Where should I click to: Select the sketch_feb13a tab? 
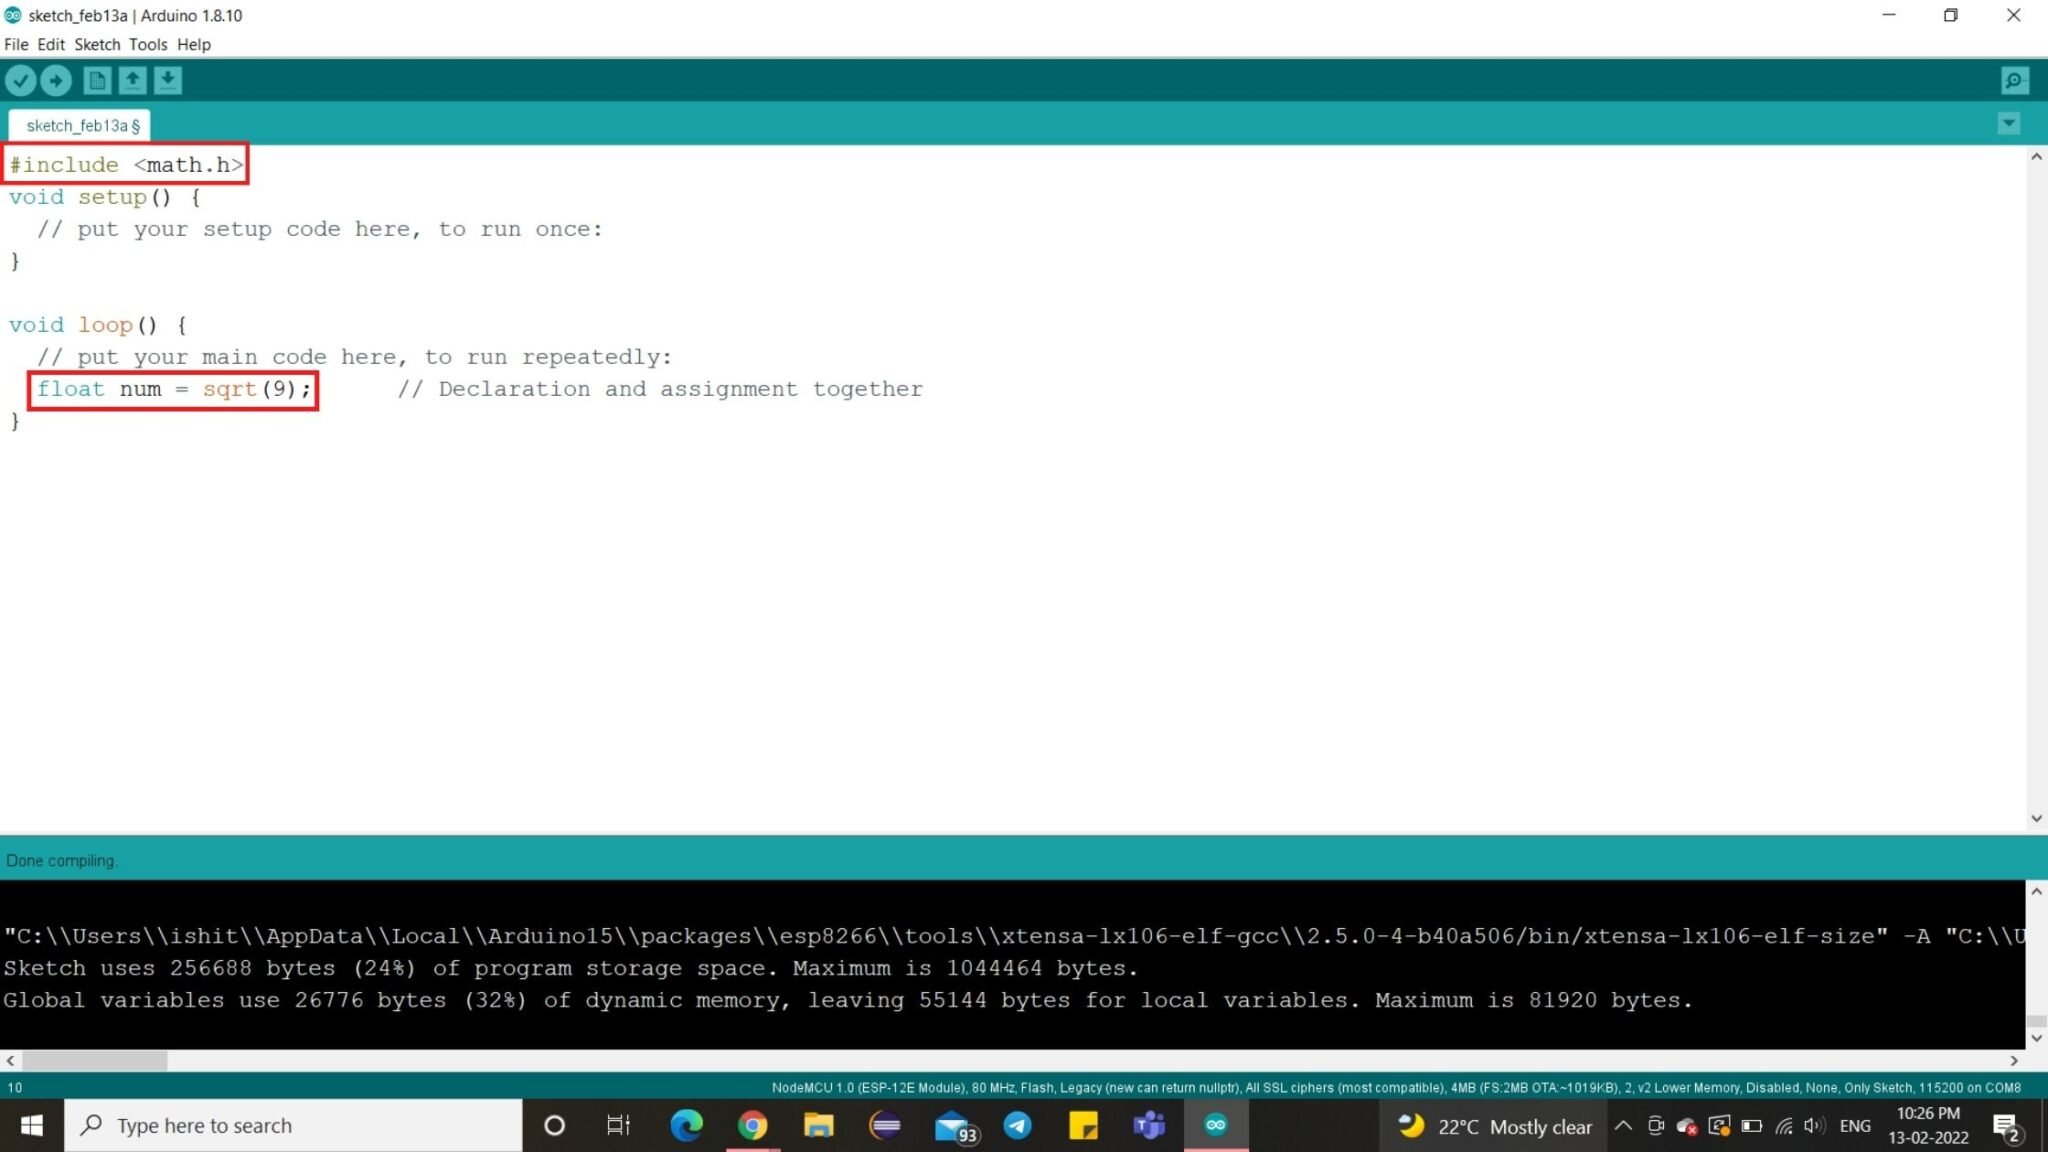pyautogui.click(x=82, y=125)
